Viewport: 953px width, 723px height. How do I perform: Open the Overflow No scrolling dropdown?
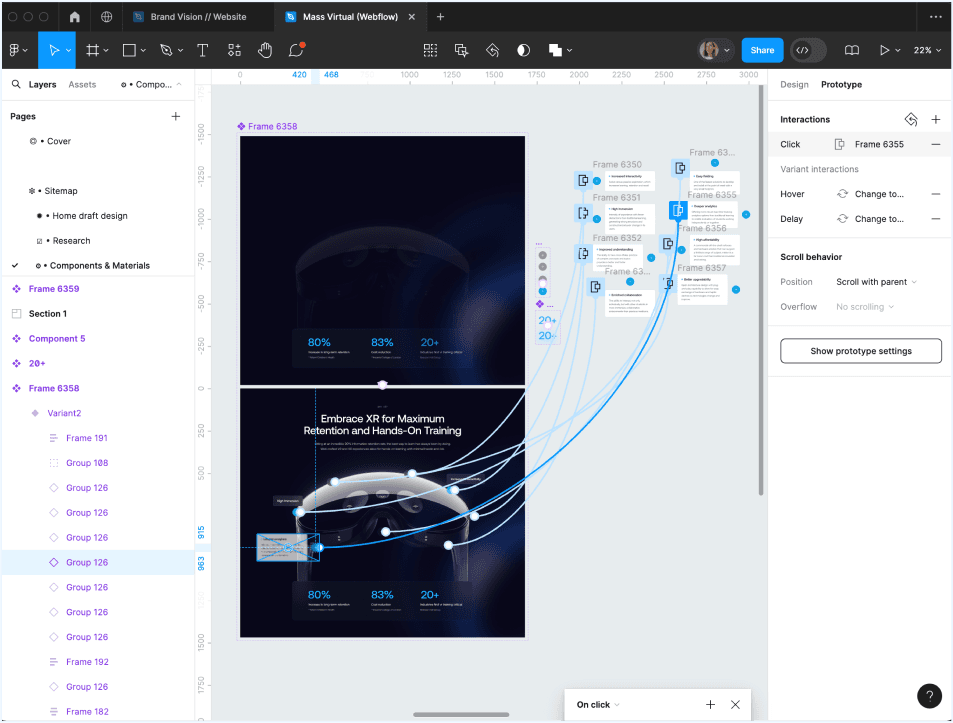coord(865,307)
